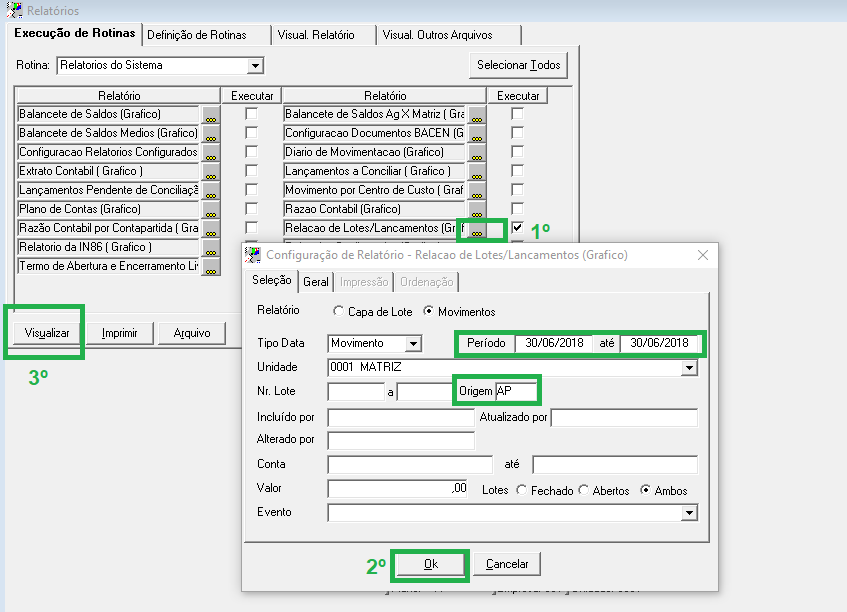
Task: Open the Geral tab in dialog
Action: [x=315, y=282]
